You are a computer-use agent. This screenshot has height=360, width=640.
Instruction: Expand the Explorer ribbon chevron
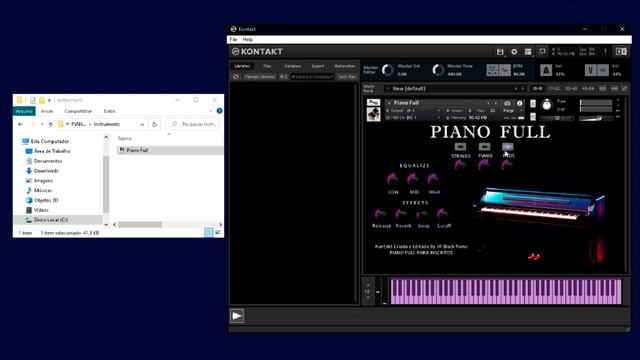point(211,111)
